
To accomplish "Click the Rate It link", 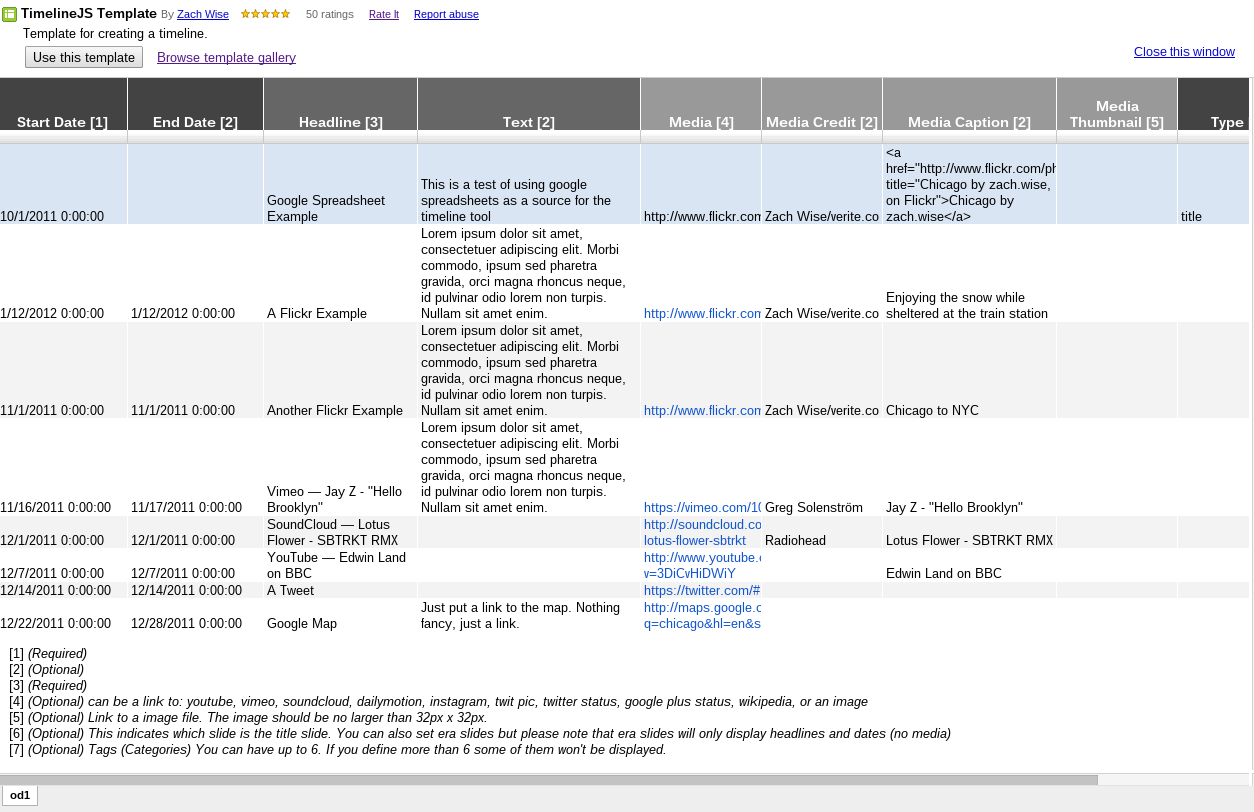I will [x=384, y=14].
